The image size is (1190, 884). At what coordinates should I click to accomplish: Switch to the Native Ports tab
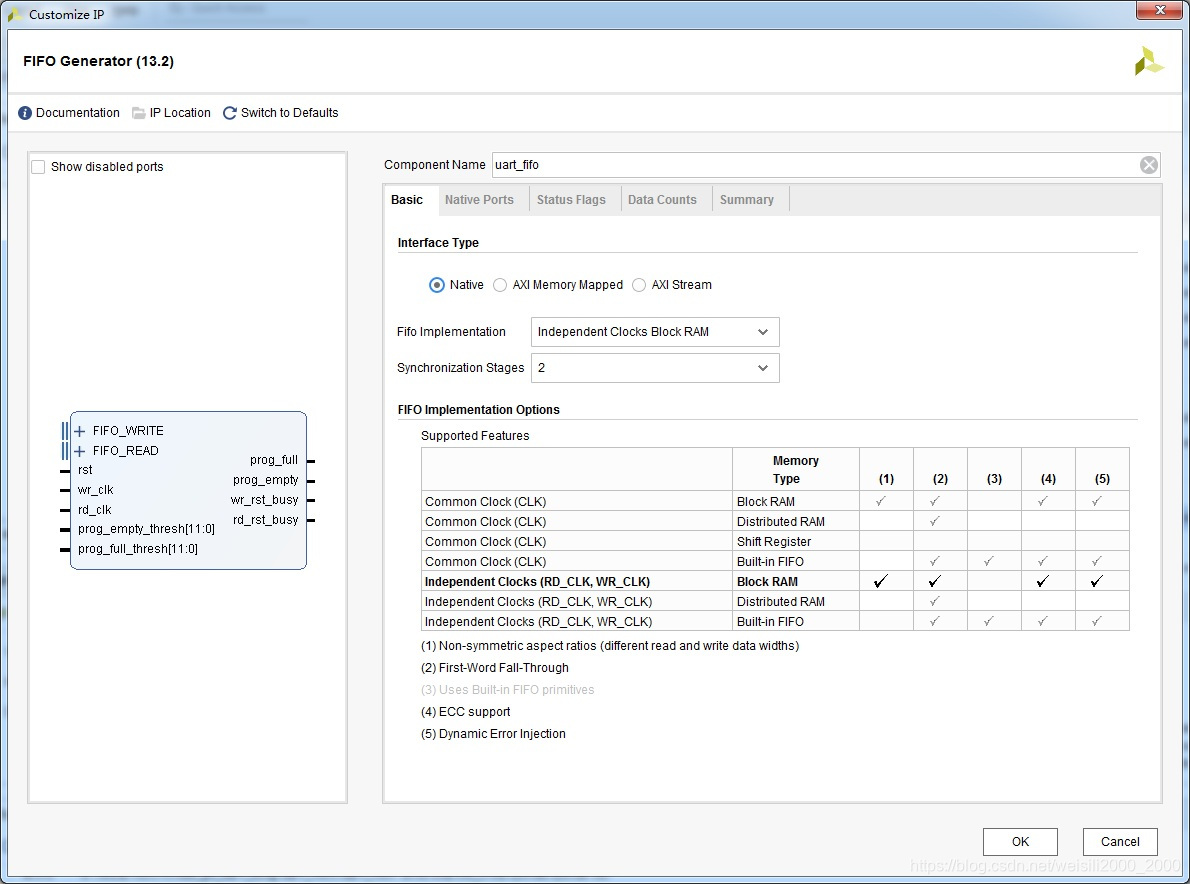479,200
